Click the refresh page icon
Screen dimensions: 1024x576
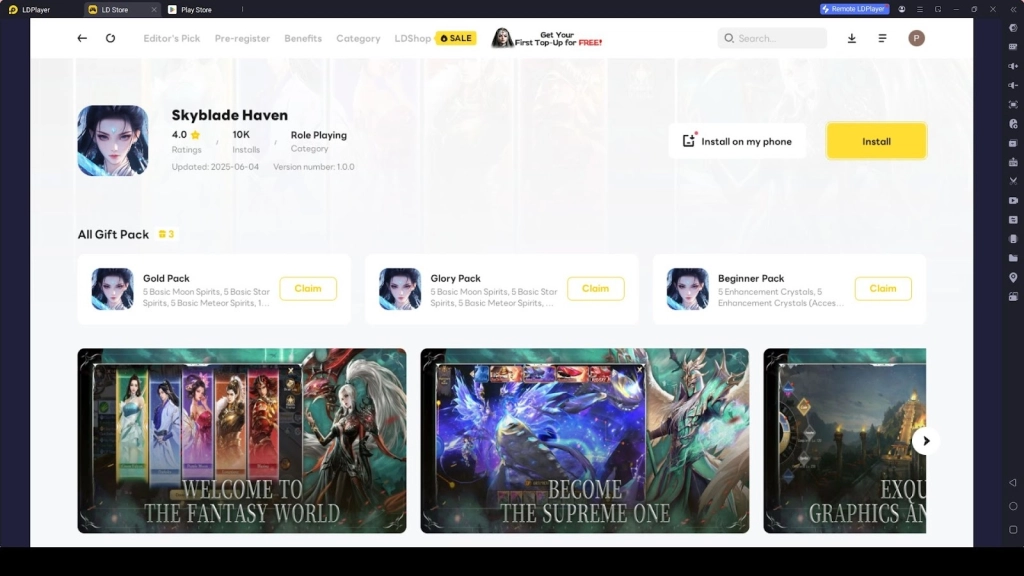pyautogui.click(x=110, y=38)
